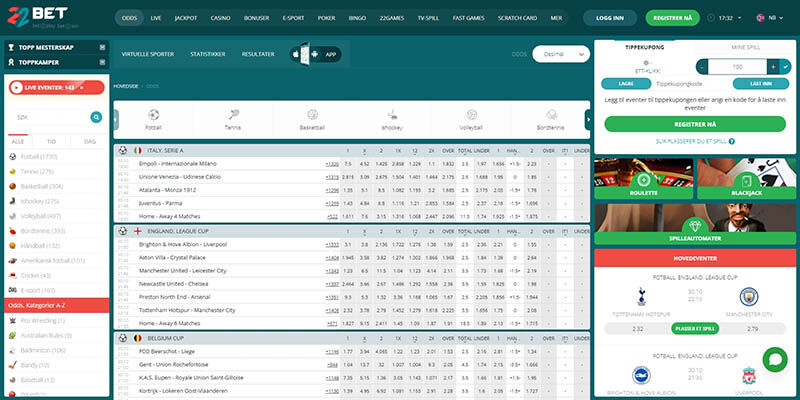Open Cricket (43) in sidebar

36,276
